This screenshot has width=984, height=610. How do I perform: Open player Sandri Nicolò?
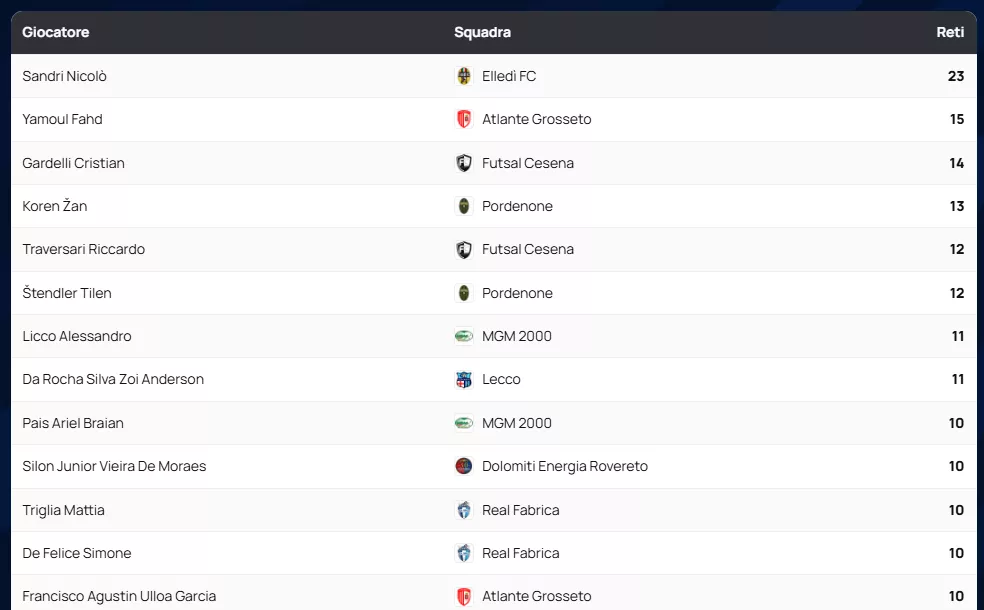[x=64, y=76]
